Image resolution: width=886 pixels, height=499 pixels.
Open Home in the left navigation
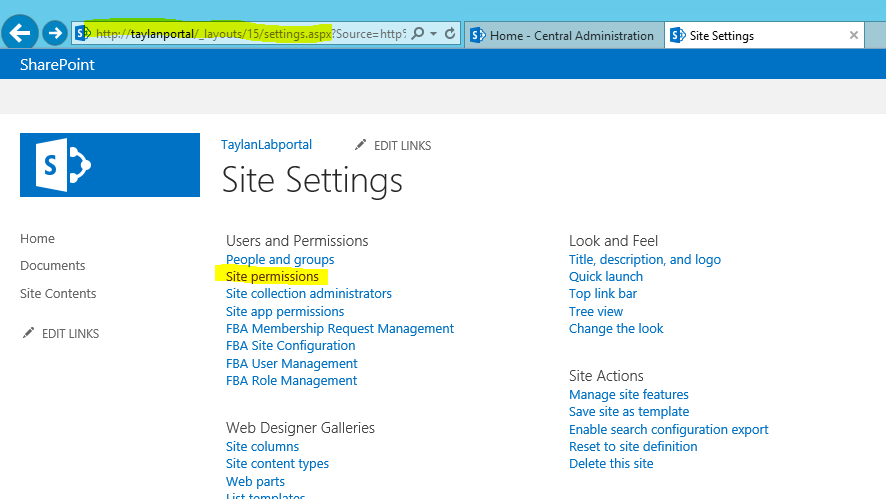37,238
